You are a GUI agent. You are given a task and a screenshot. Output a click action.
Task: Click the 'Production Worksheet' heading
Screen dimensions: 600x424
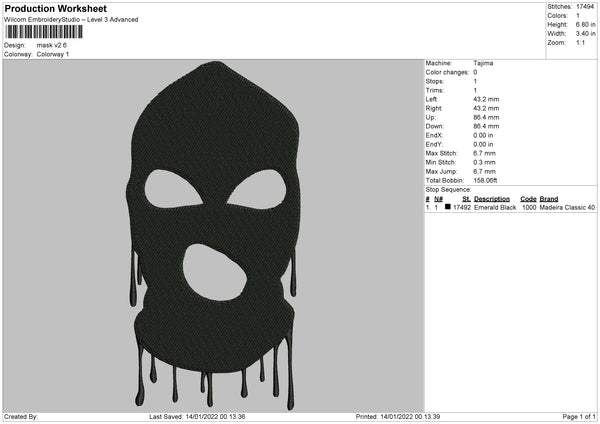(55, 8)
